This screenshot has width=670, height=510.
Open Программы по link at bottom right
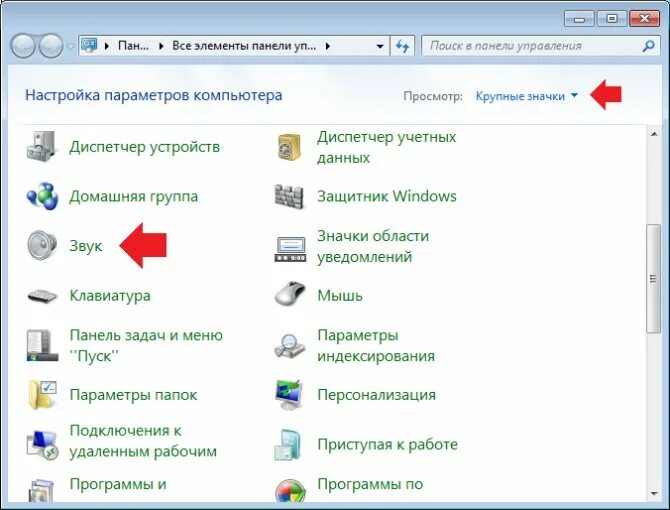[370, 484]
